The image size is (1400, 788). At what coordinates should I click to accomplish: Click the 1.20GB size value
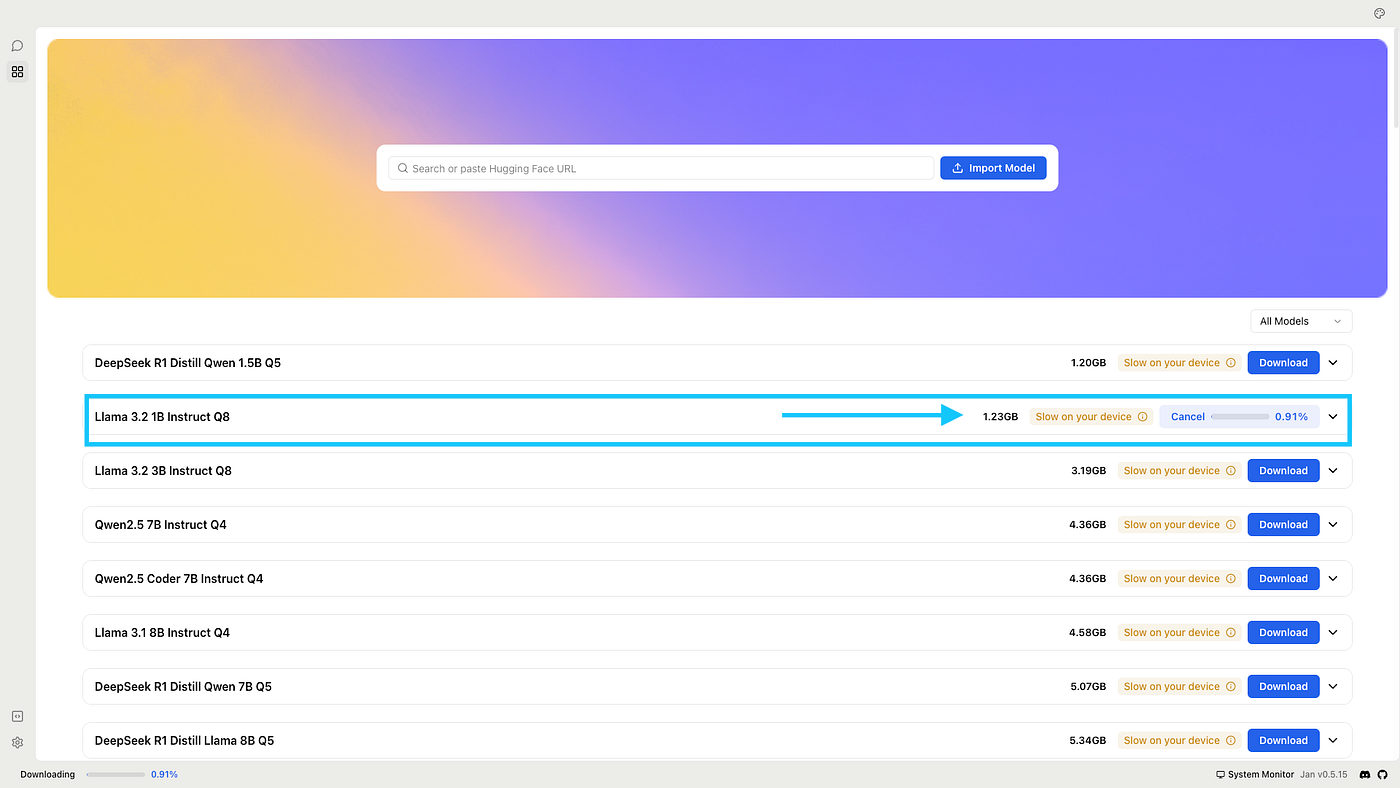coord(1088,363)
